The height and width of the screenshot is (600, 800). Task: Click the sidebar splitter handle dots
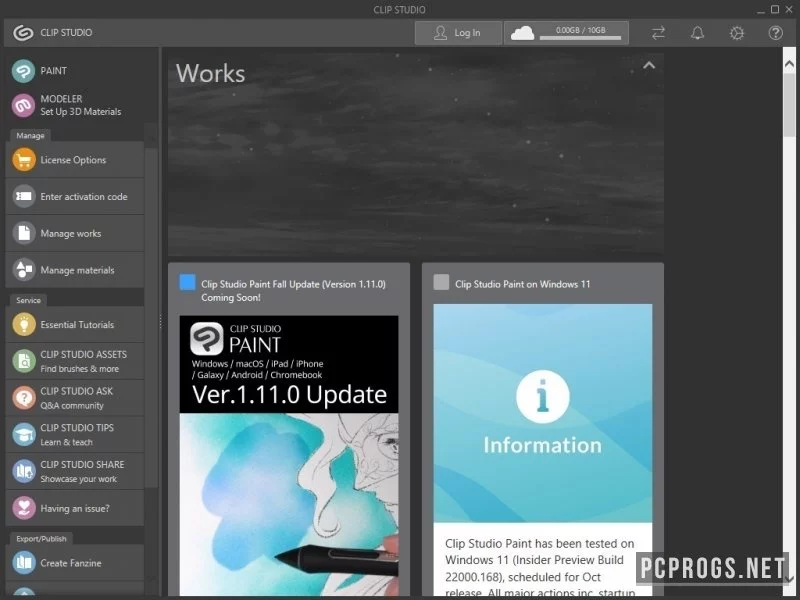coord(160,321)
